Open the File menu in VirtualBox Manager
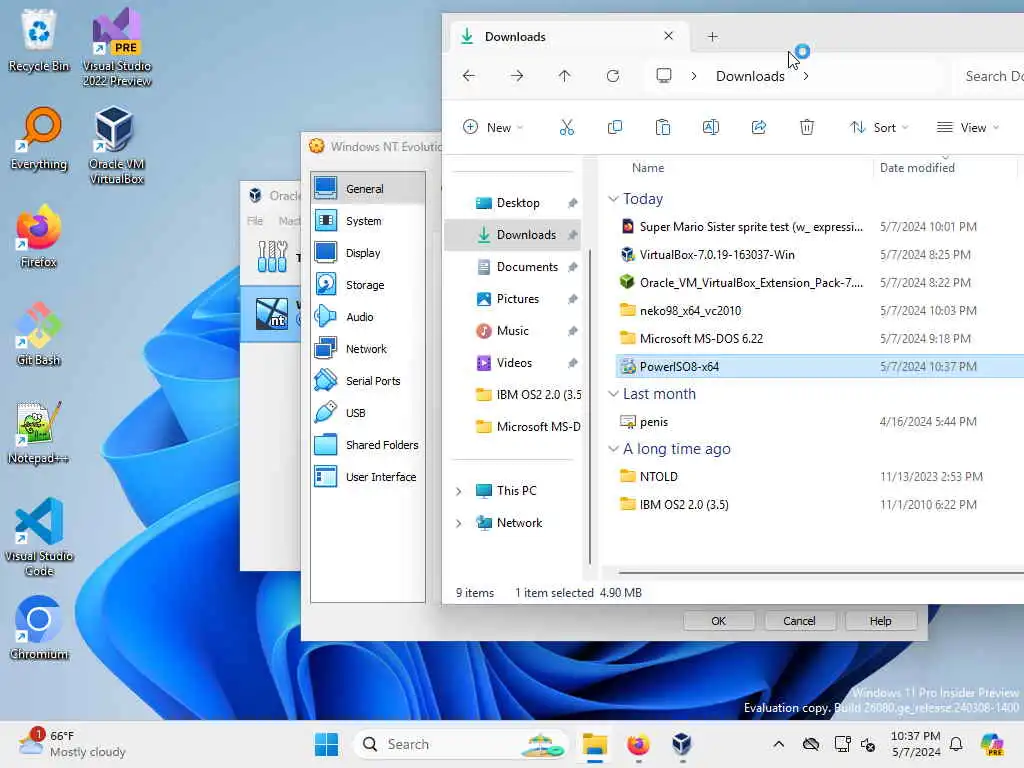 click(x=255, y=221)
